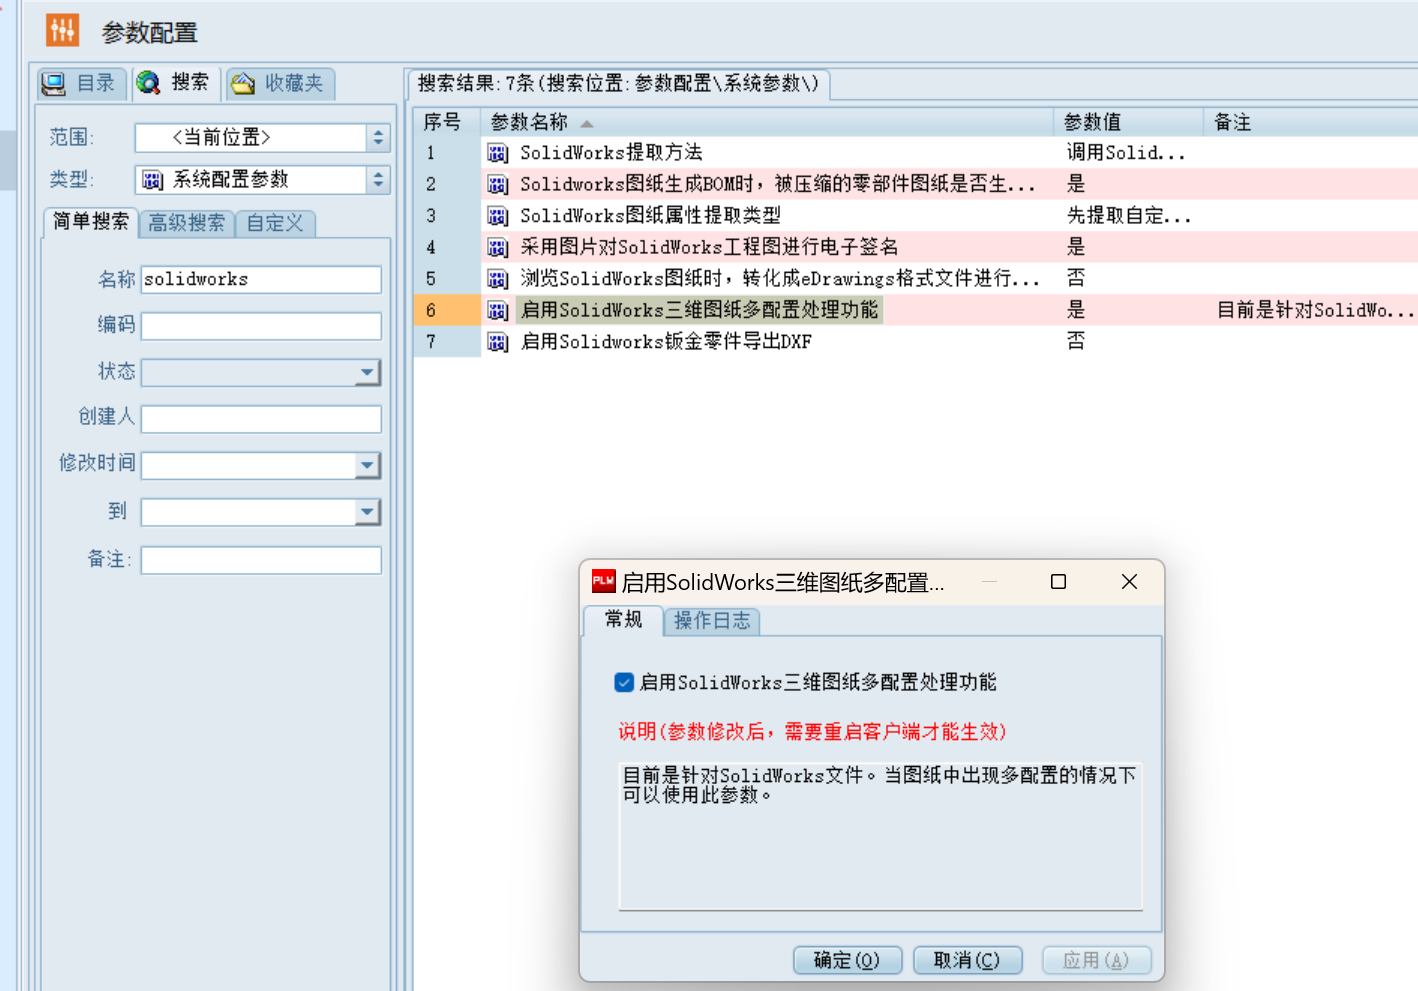Close the parameter dialog window
This screenshot has height=991, width=1418.
[1129, 582]
